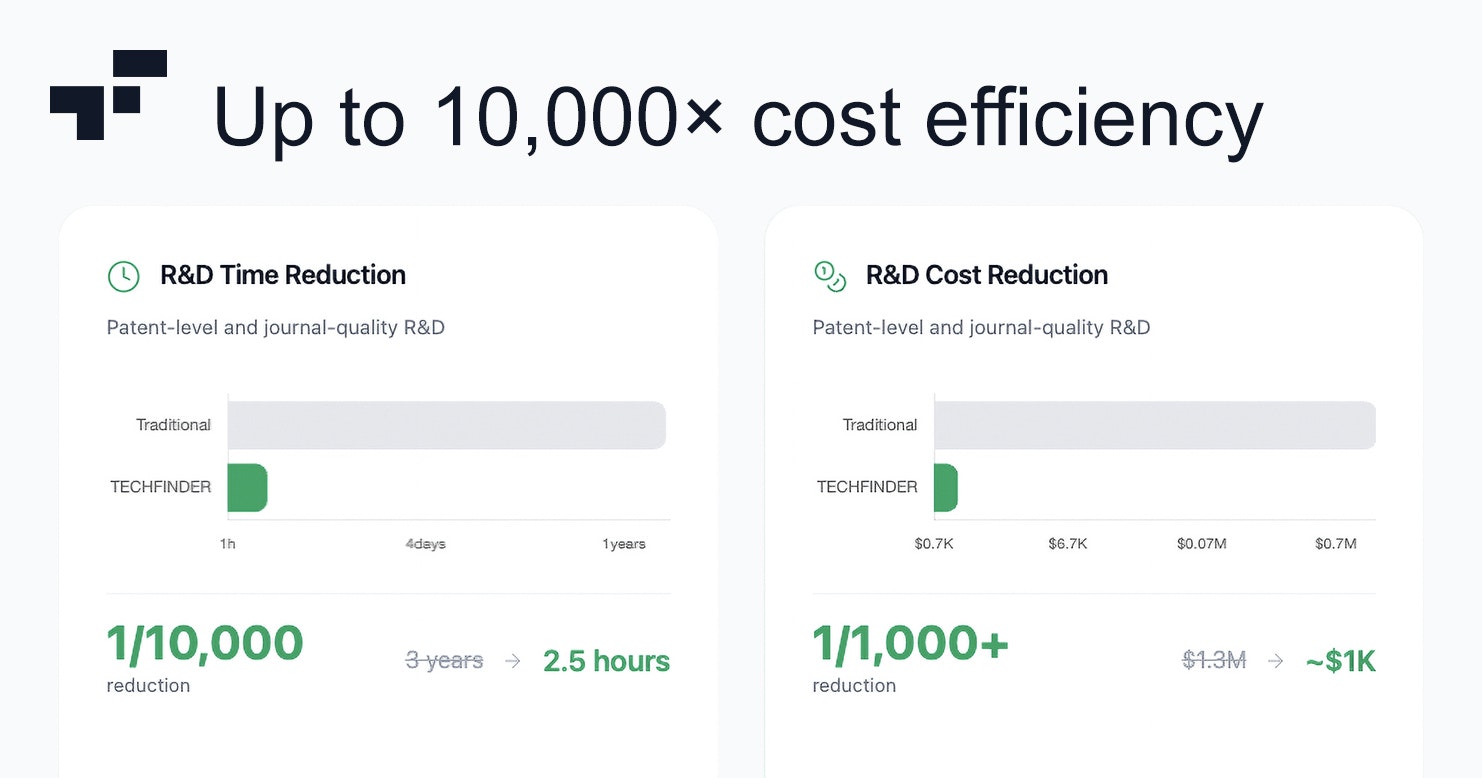Viewport: 1482px width, 778px height.
Task: Click the "1years" axis label
Action: click(624, 544)
